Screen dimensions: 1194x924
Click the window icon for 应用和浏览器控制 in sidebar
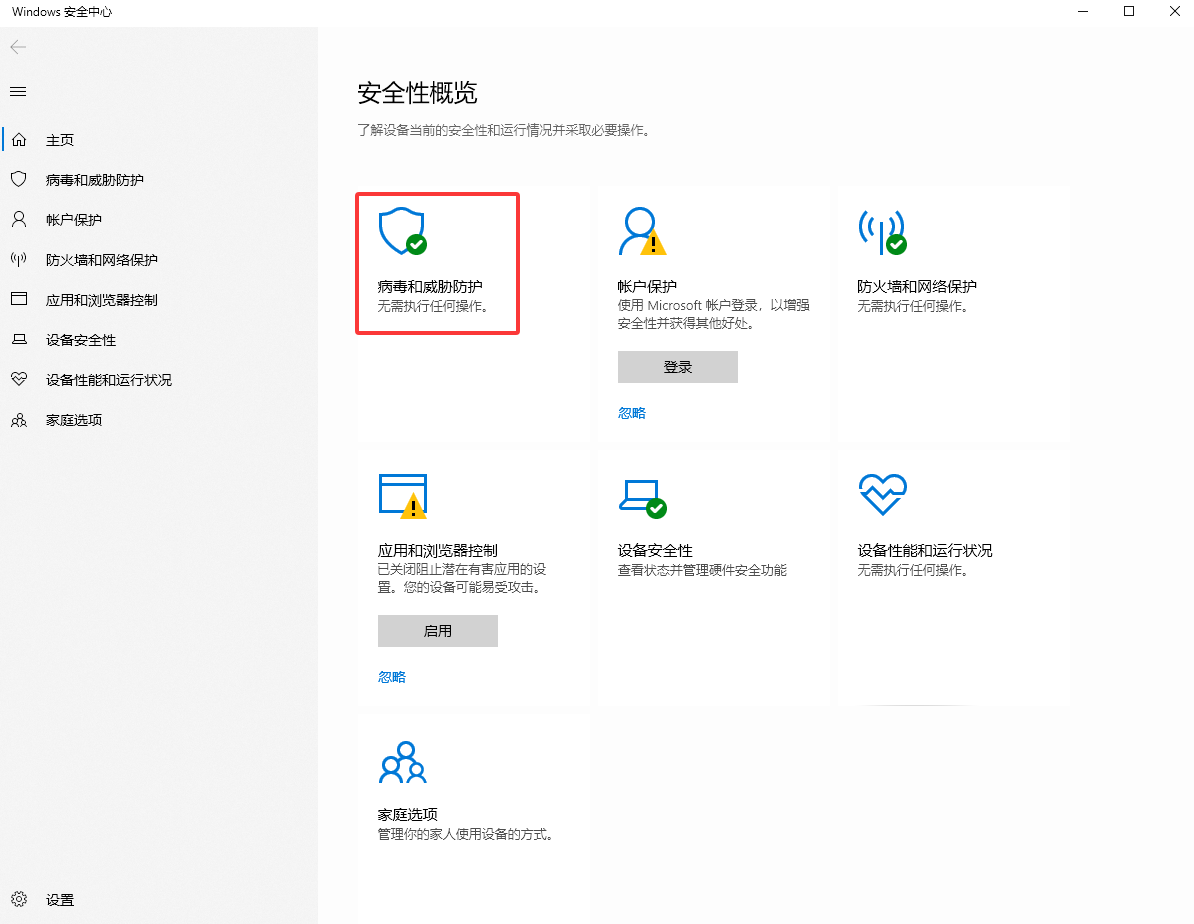pyautogui.click(x=19, y=299)
